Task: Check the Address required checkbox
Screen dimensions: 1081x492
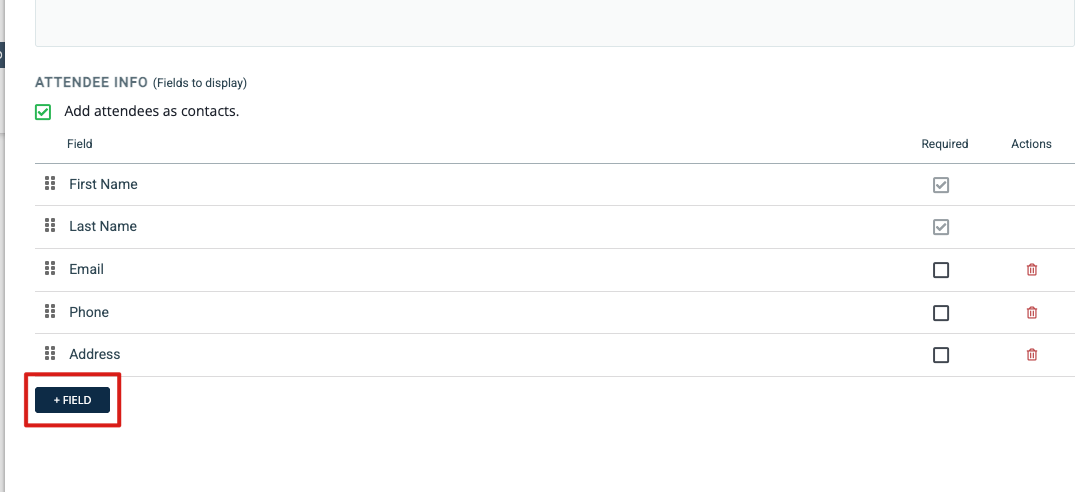Action: (x=940, y=355)
